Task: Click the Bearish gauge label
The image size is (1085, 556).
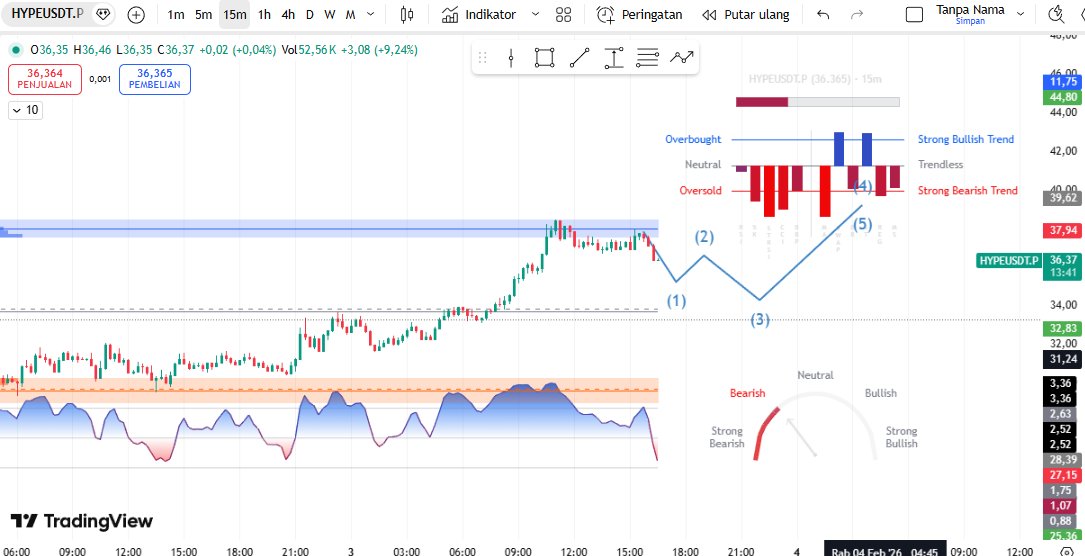Action: (747, 393)
